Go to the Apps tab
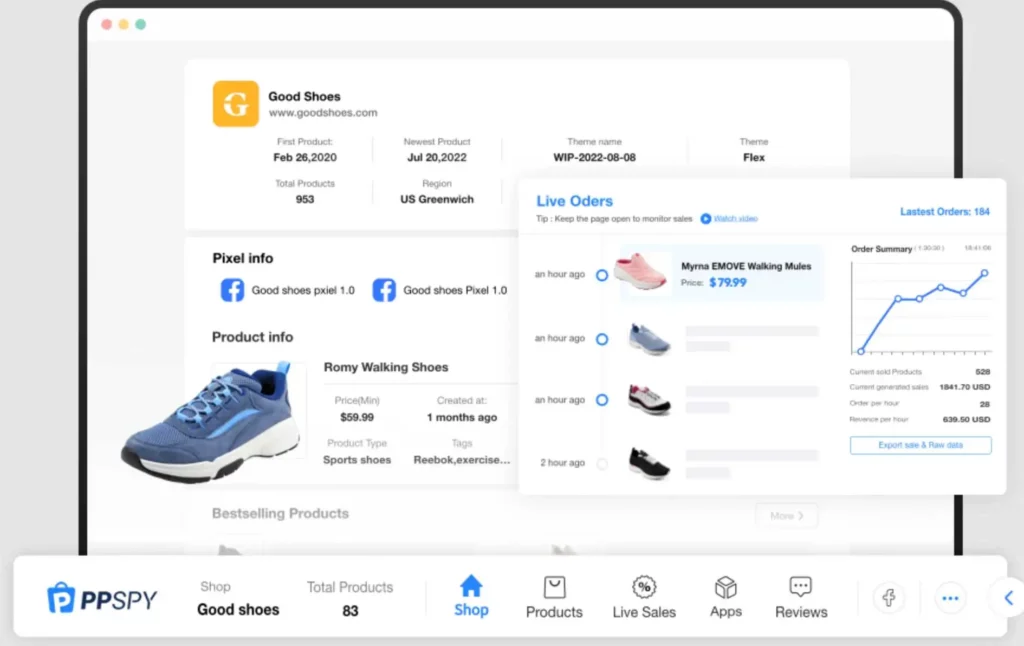The image size is (1024, 646). tap(726, 598)
